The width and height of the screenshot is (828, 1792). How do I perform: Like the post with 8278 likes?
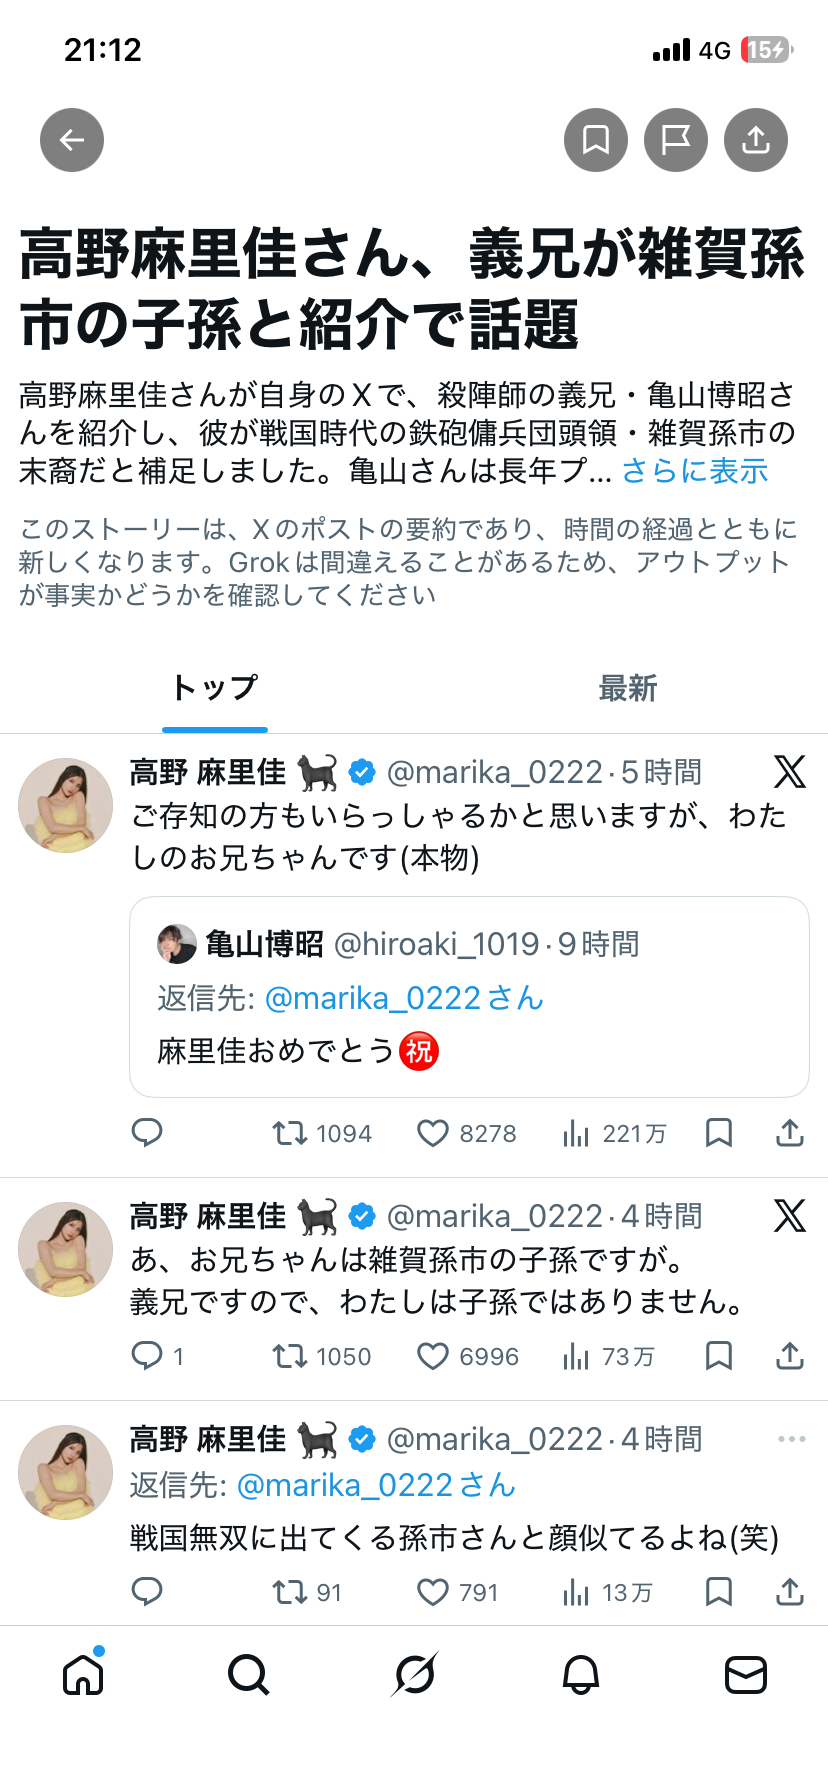pyautogui.click(x=432, y=1133)
